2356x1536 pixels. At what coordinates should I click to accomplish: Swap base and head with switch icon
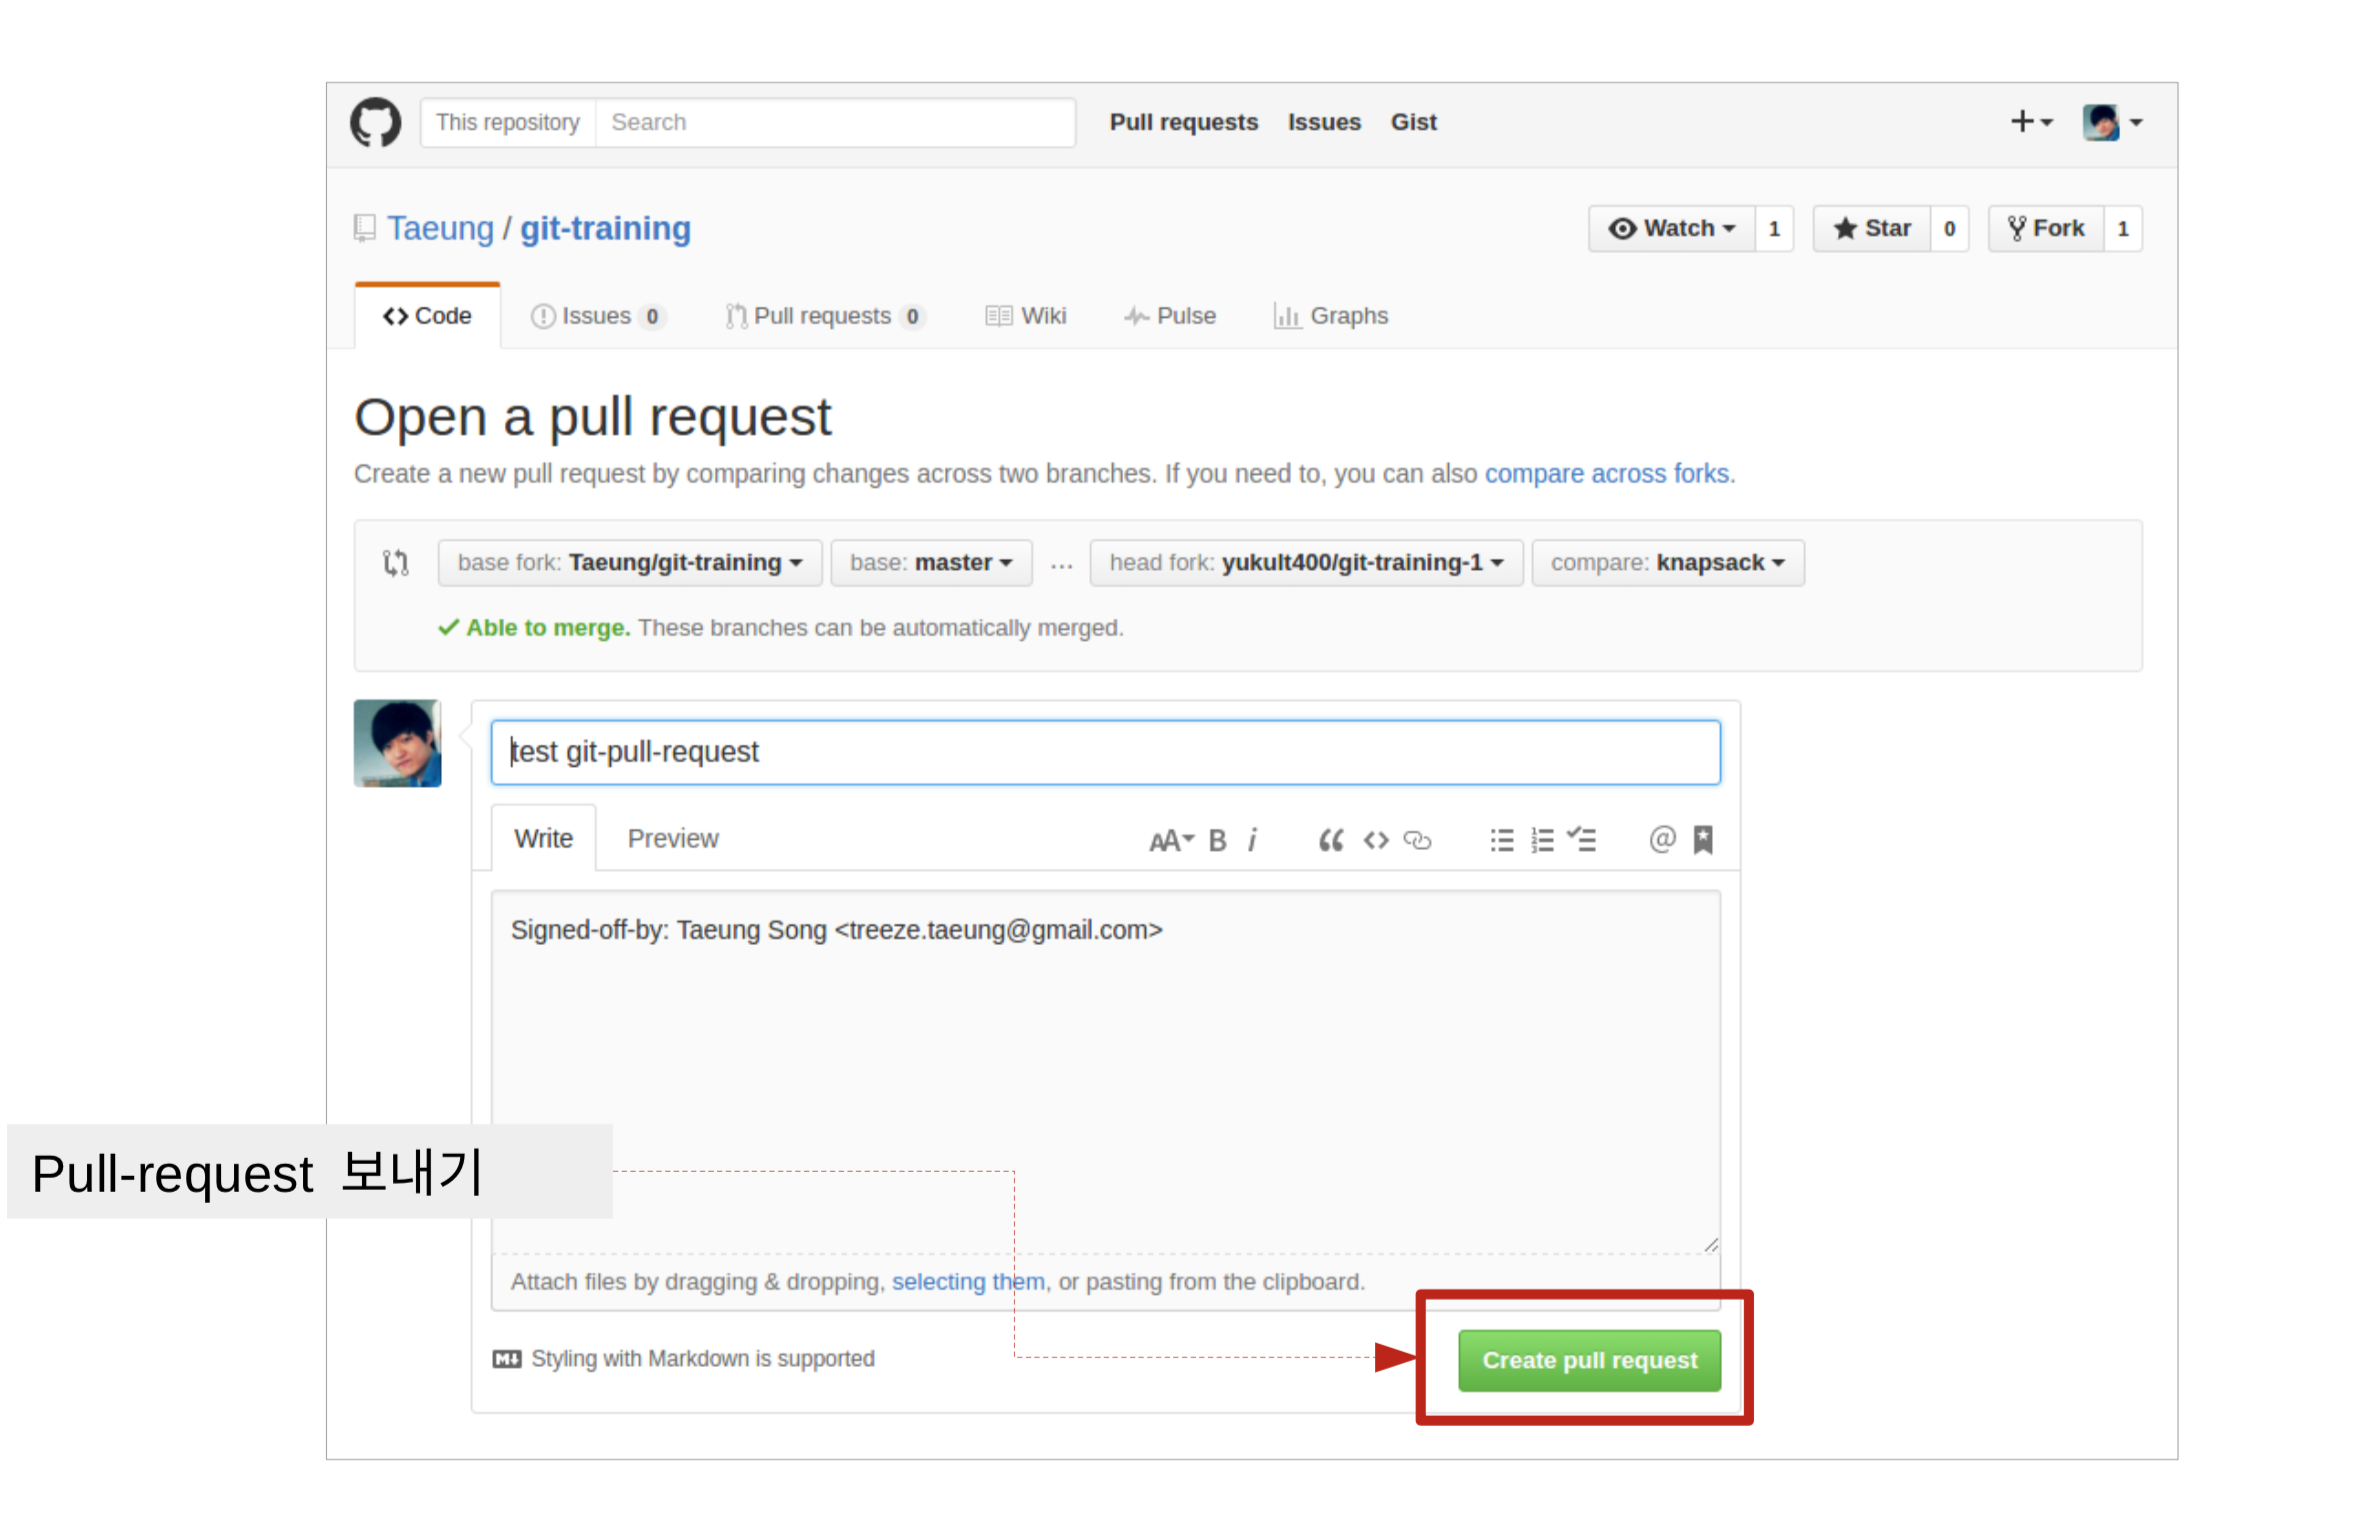coord(396,563)
